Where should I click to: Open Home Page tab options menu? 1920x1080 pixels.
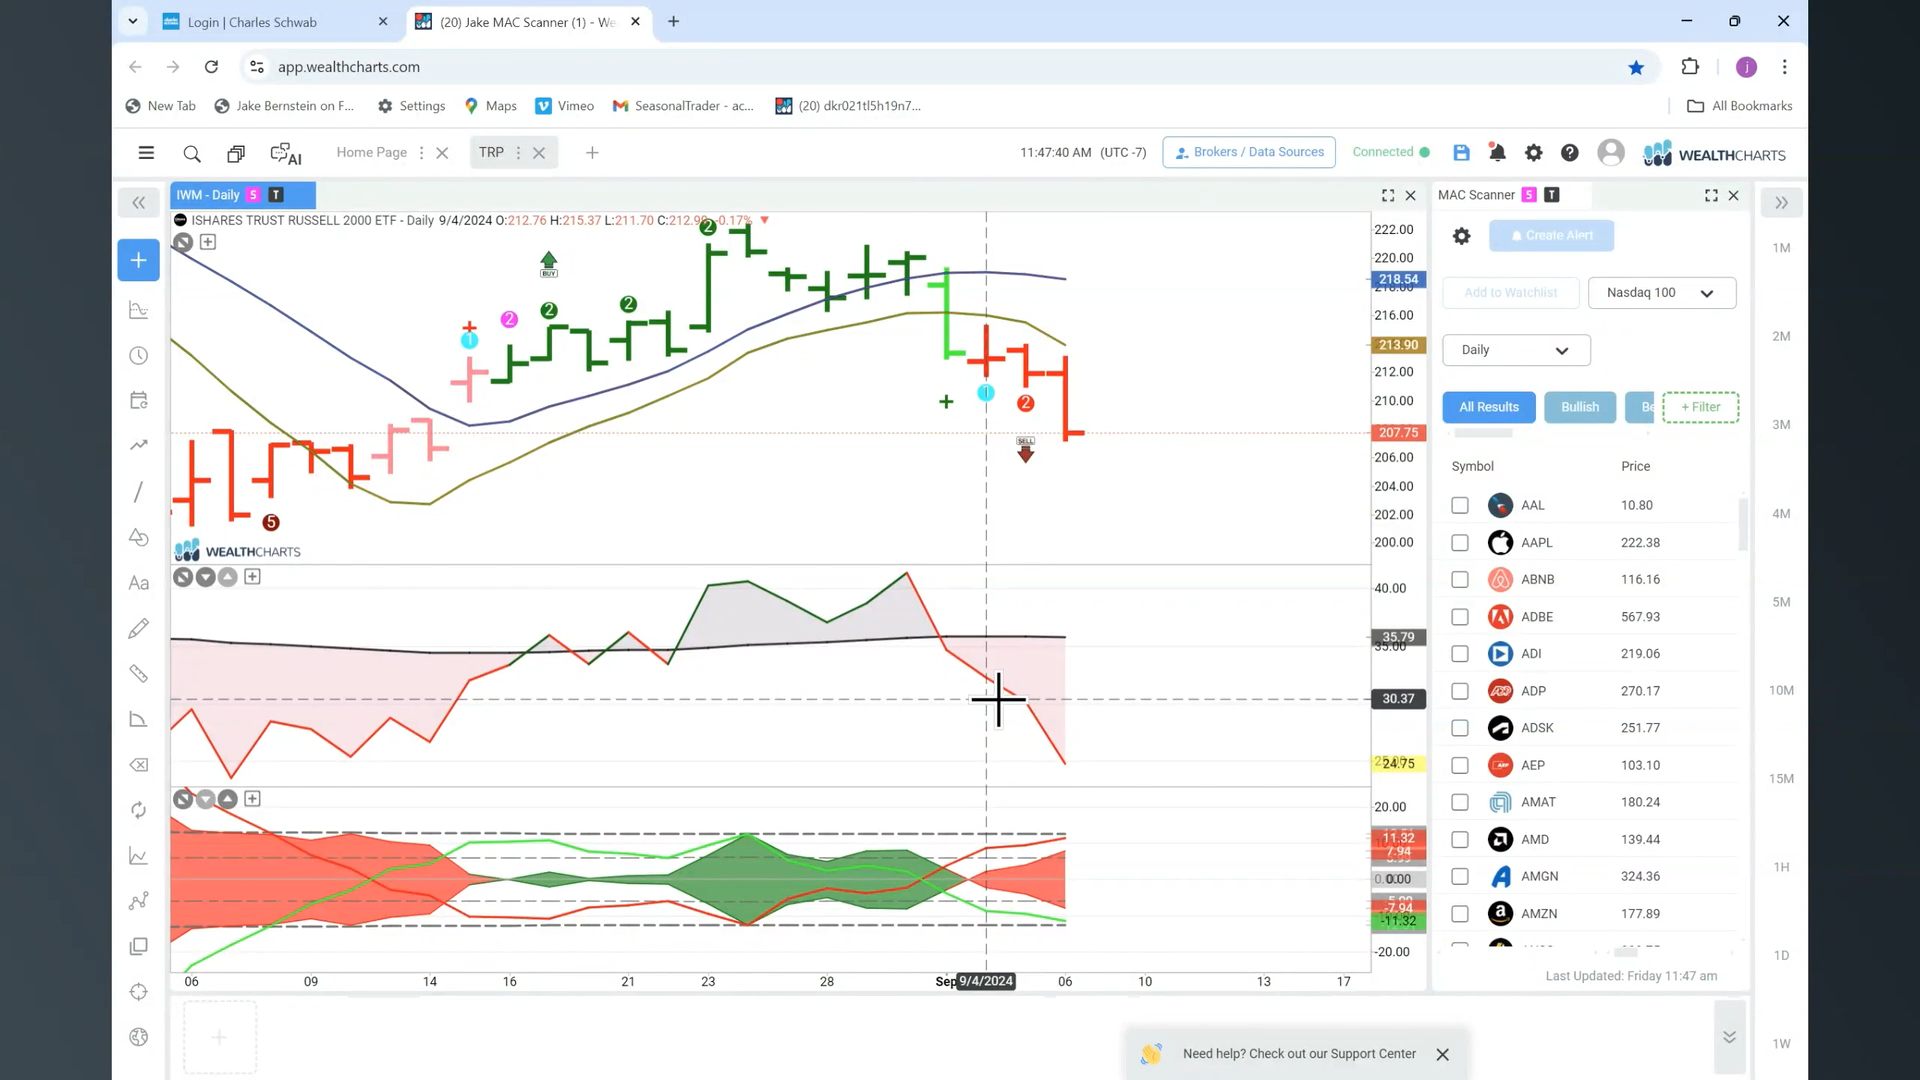421,153
